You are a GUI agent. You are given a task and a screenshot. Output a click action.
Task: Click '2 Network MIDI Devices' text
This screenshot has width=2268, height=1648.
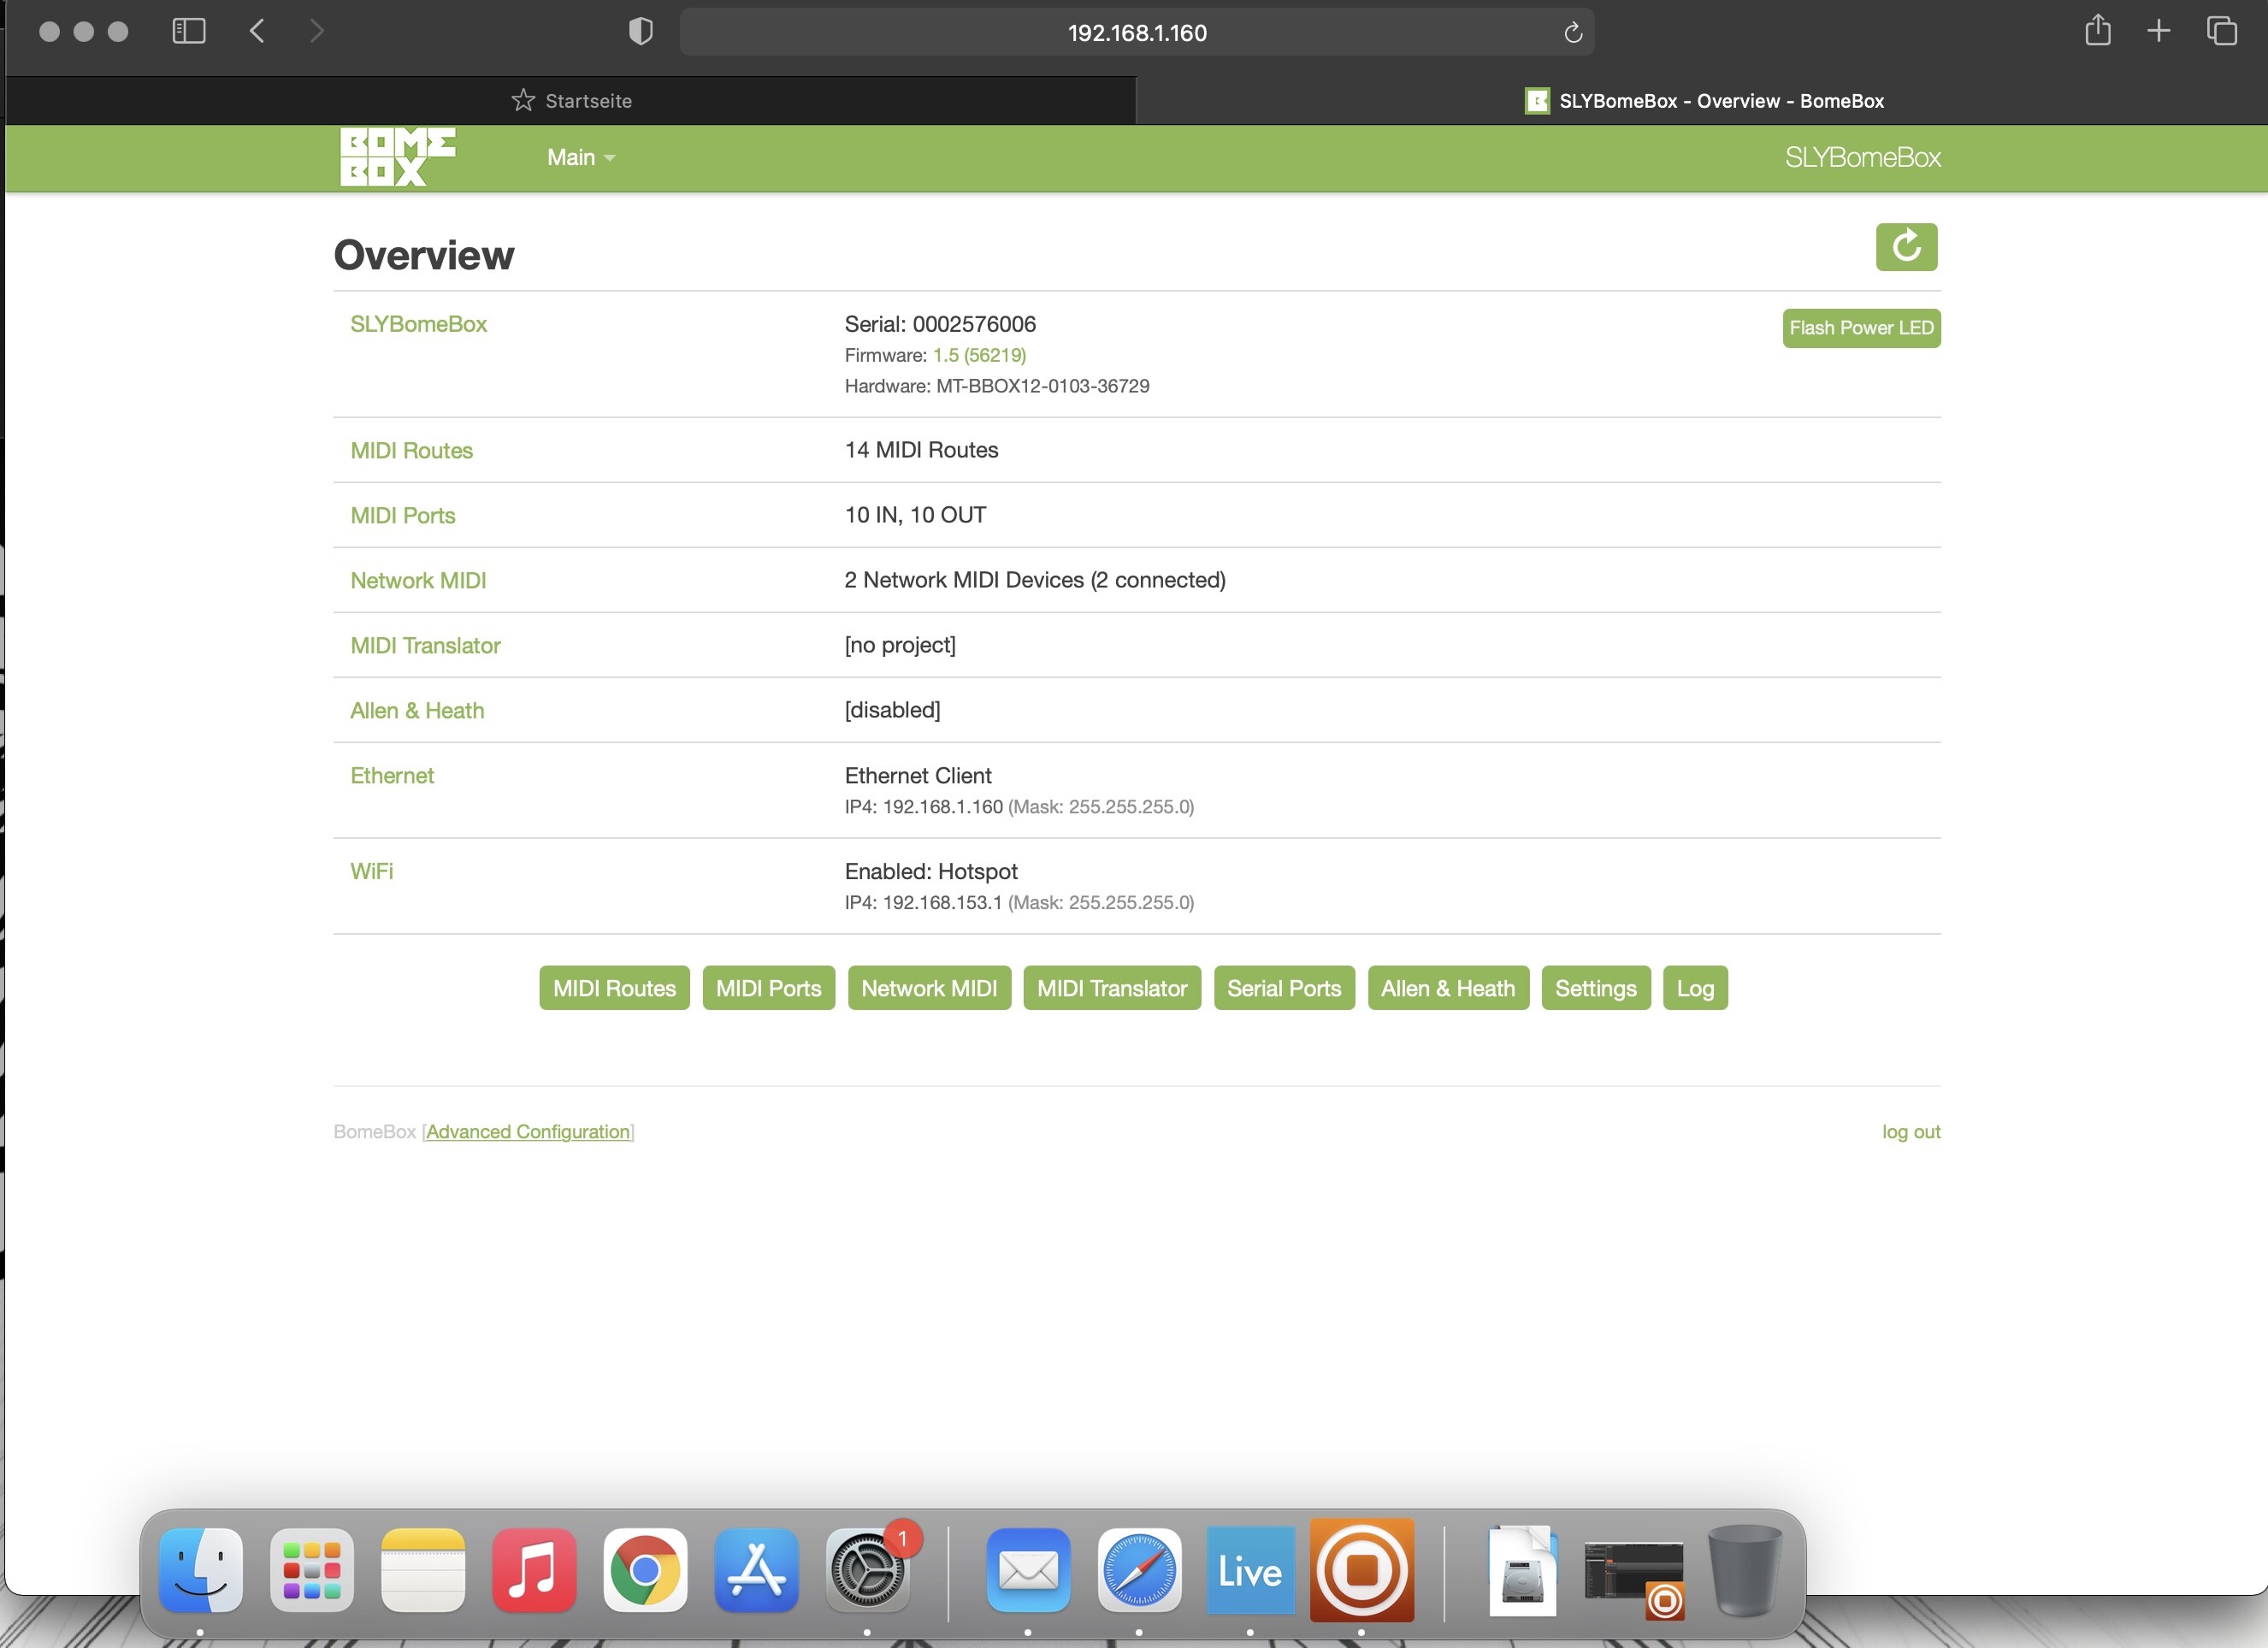(x=964, y=580)
